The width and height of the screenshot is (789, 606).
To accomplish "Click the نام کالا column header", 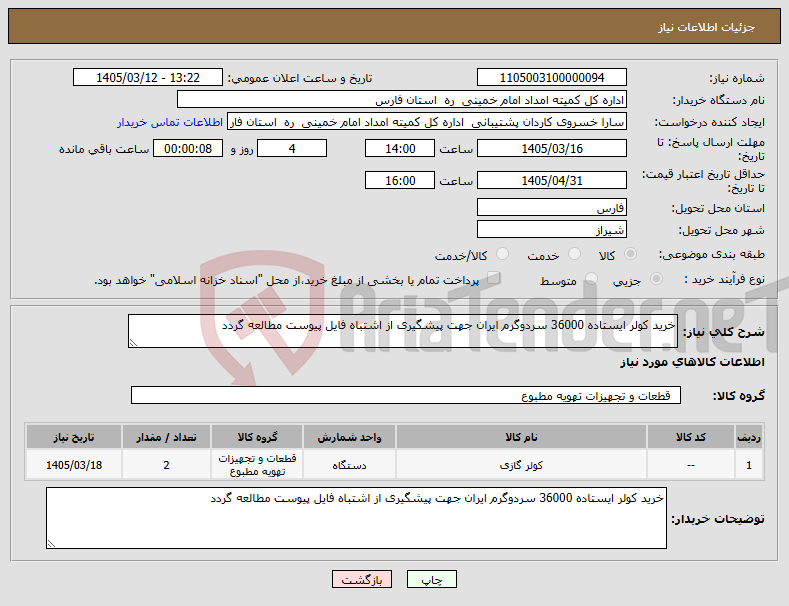I will click(521, 437).
